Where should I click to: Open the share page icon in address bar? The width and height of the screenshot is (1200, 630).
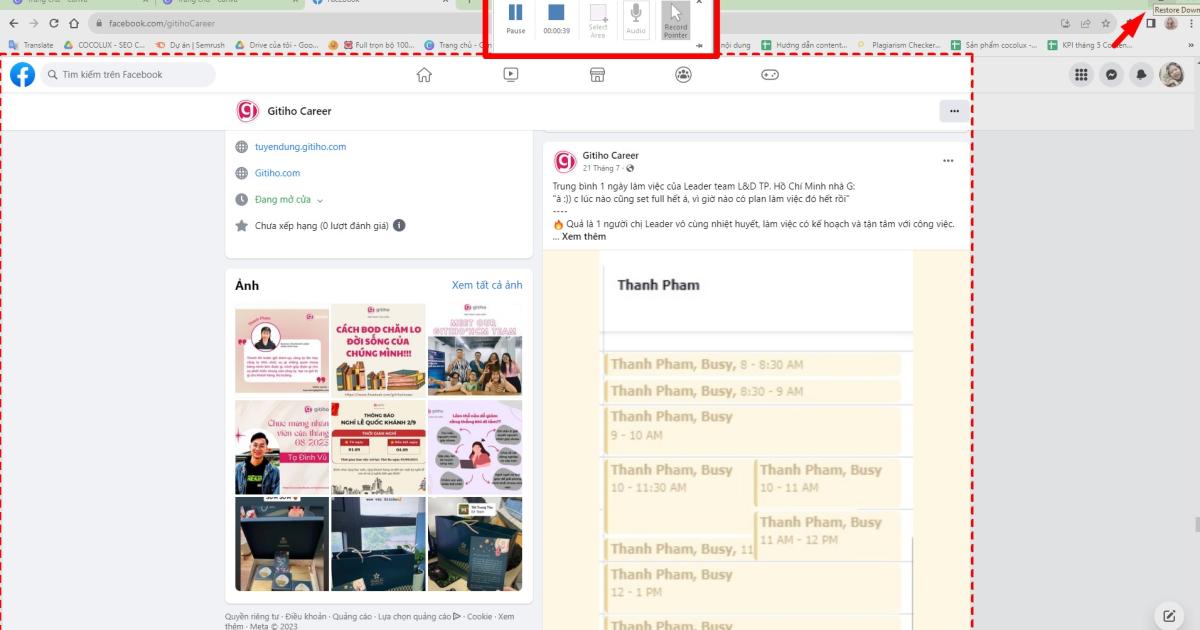point(1086,23)
